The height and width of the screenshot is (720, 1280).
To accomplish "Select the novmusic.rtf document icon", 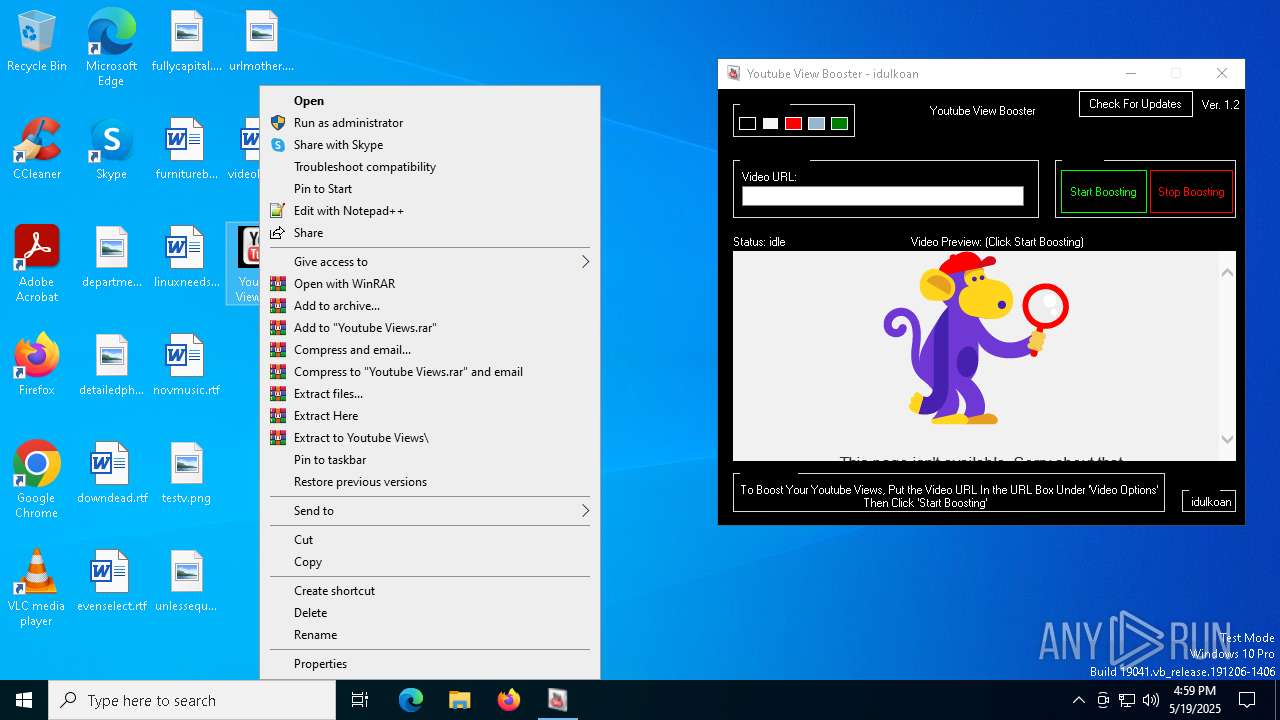I will (x=187, y=365).
